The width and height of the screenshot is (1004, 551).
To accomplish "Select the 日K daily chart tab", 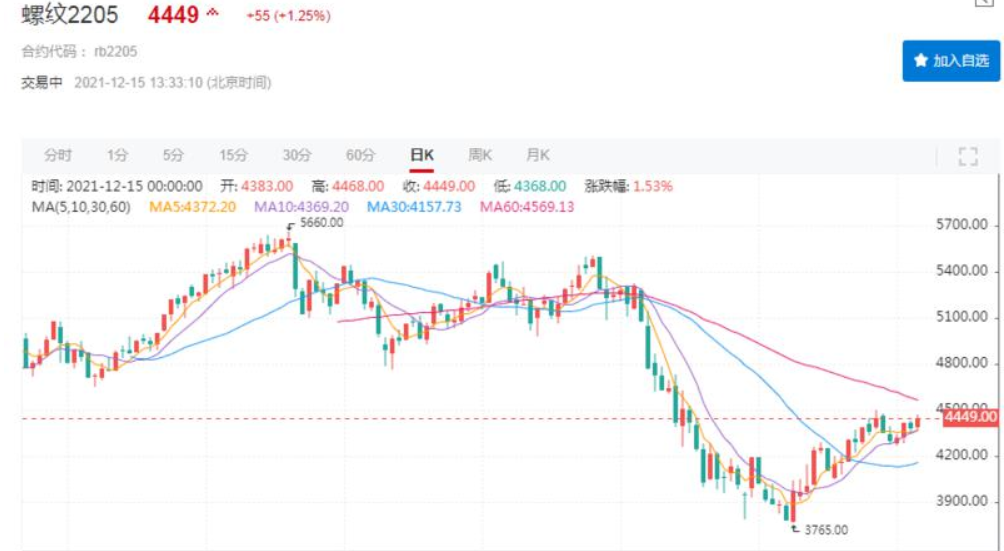I will point(422,155).
